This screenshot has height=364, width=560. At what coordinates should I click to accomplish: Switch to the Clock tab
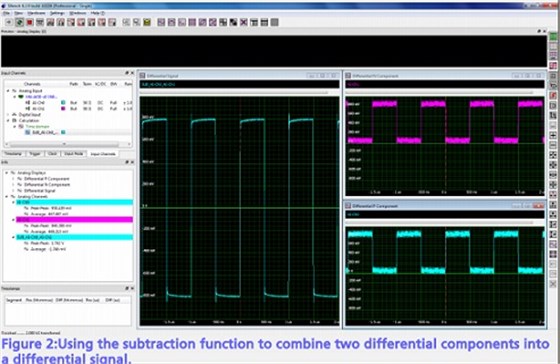pyautogui.click(x=52, y=154)
